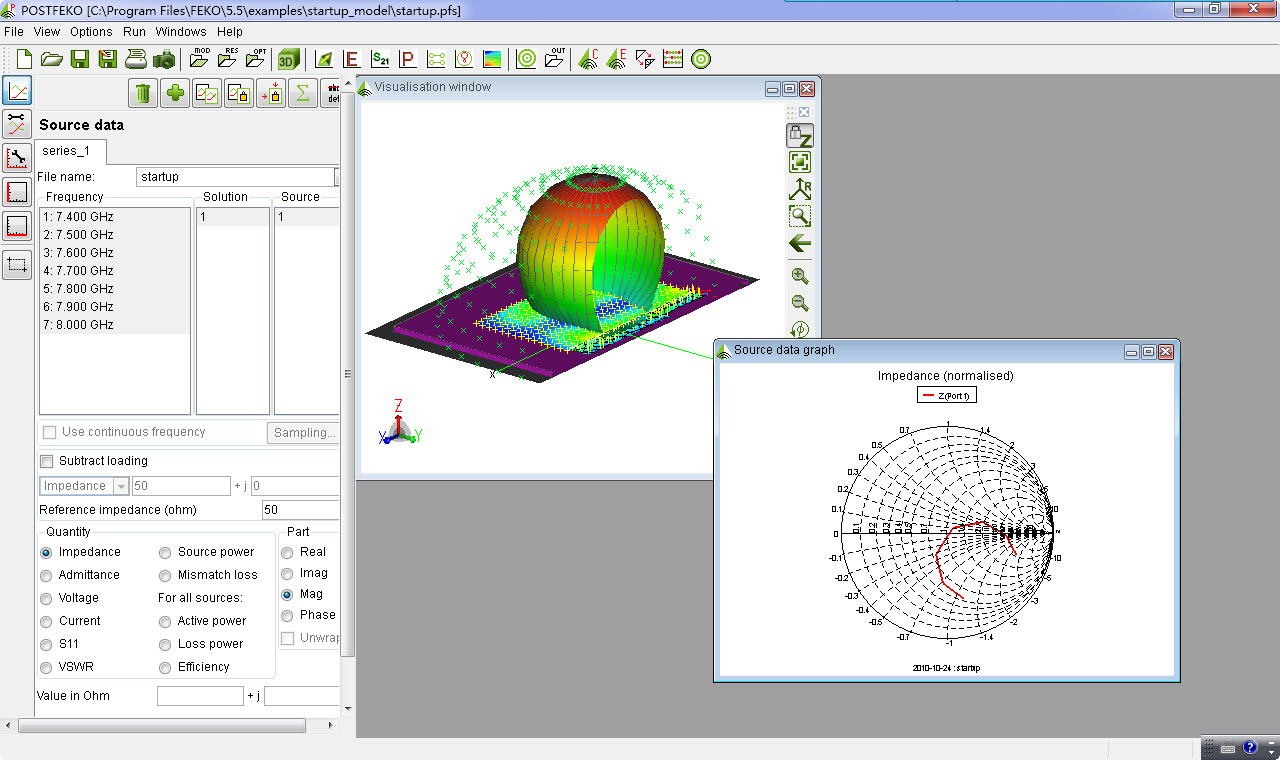Open model file with the MOD folder icon

click(200, 59)
